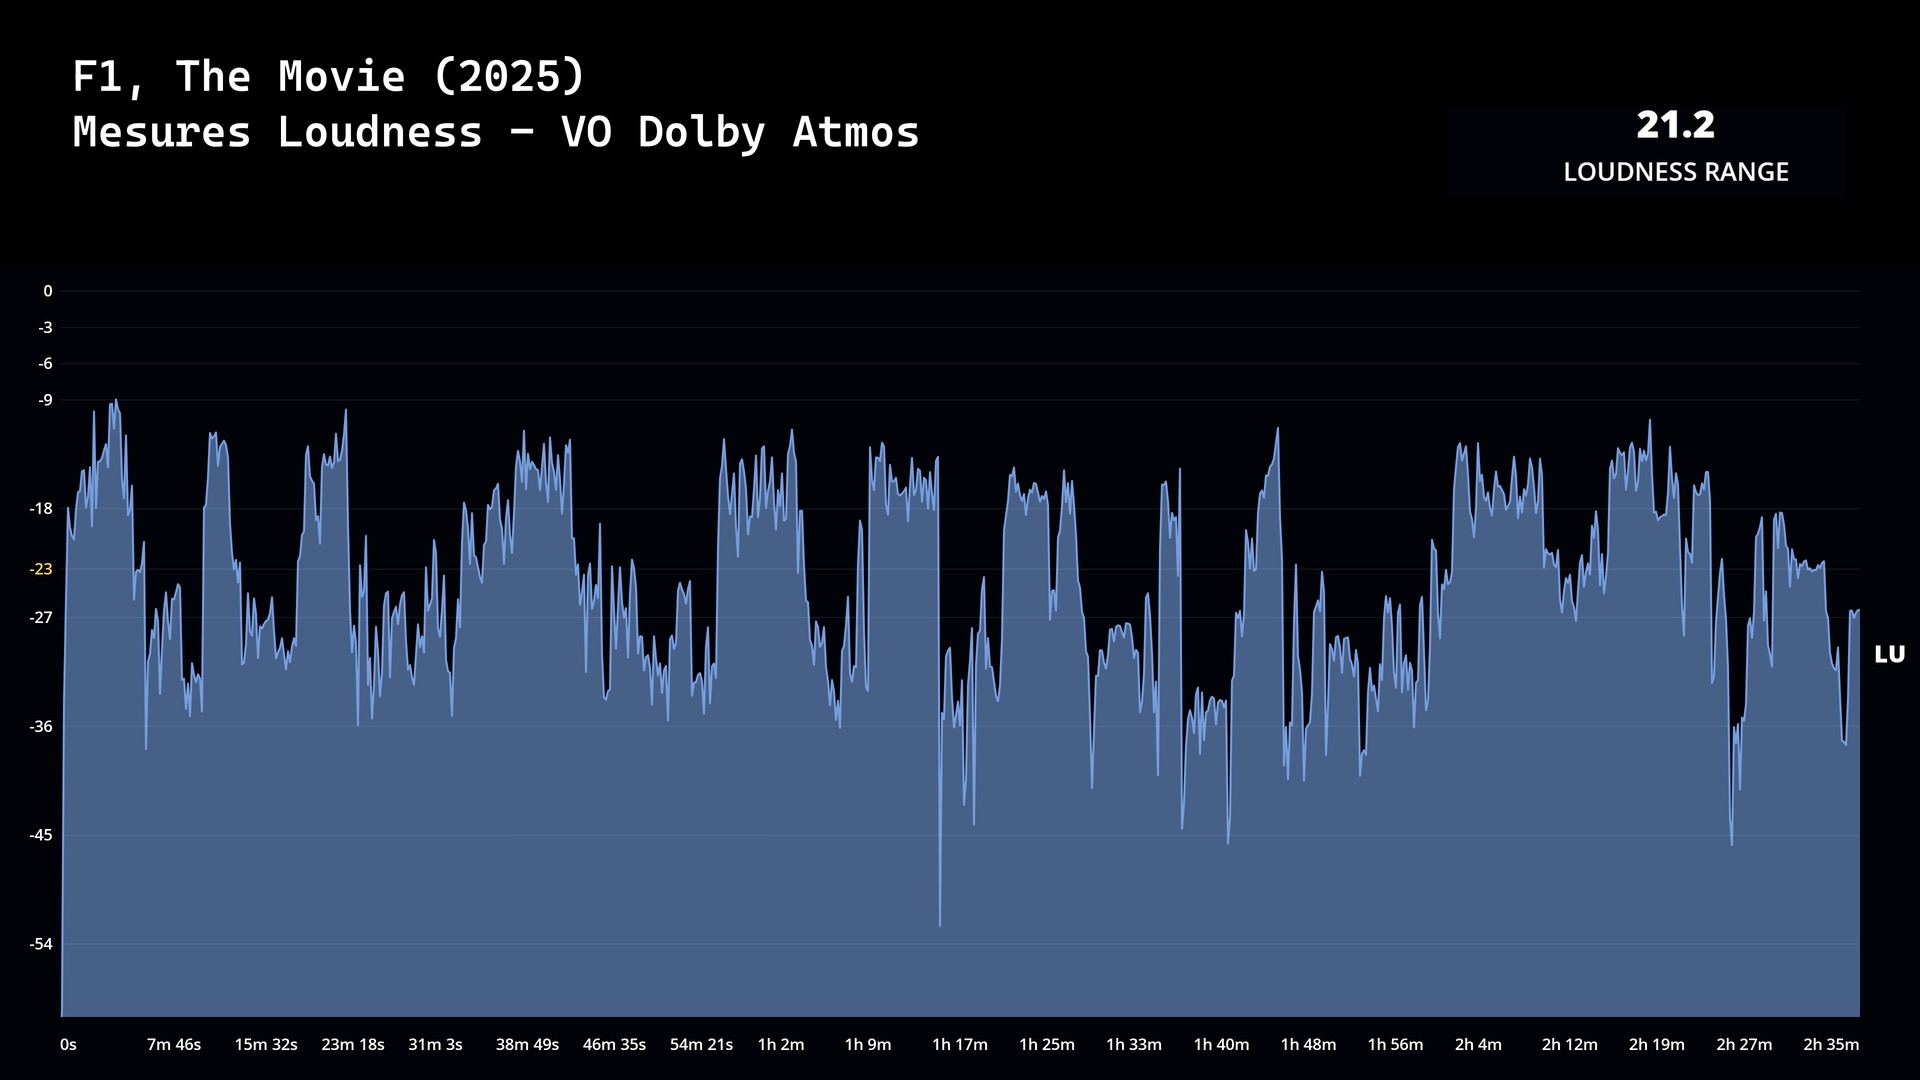Click the -9 y-axis label

tap(45, 400)
